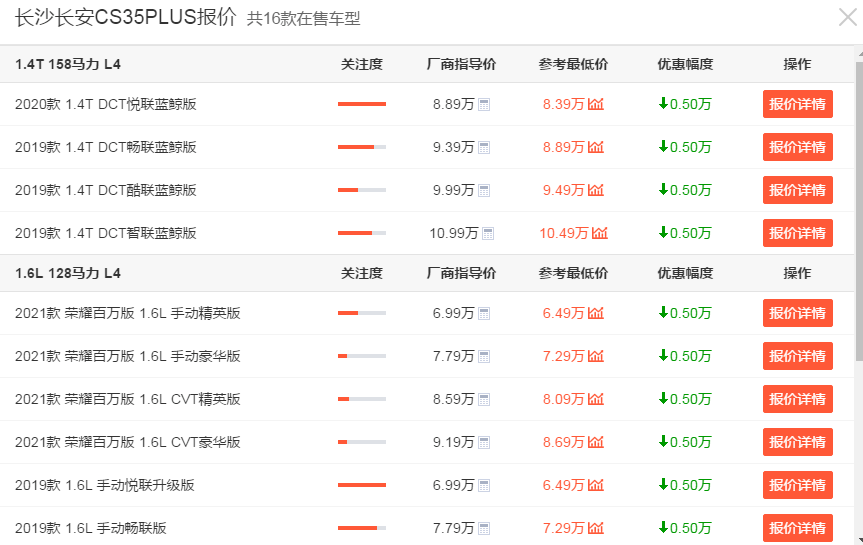Click 报价详情 for 2019款 手动畅联版
The width and height of the screenshot is (863, 545).
pyautogui.click(x=798, y=528)
